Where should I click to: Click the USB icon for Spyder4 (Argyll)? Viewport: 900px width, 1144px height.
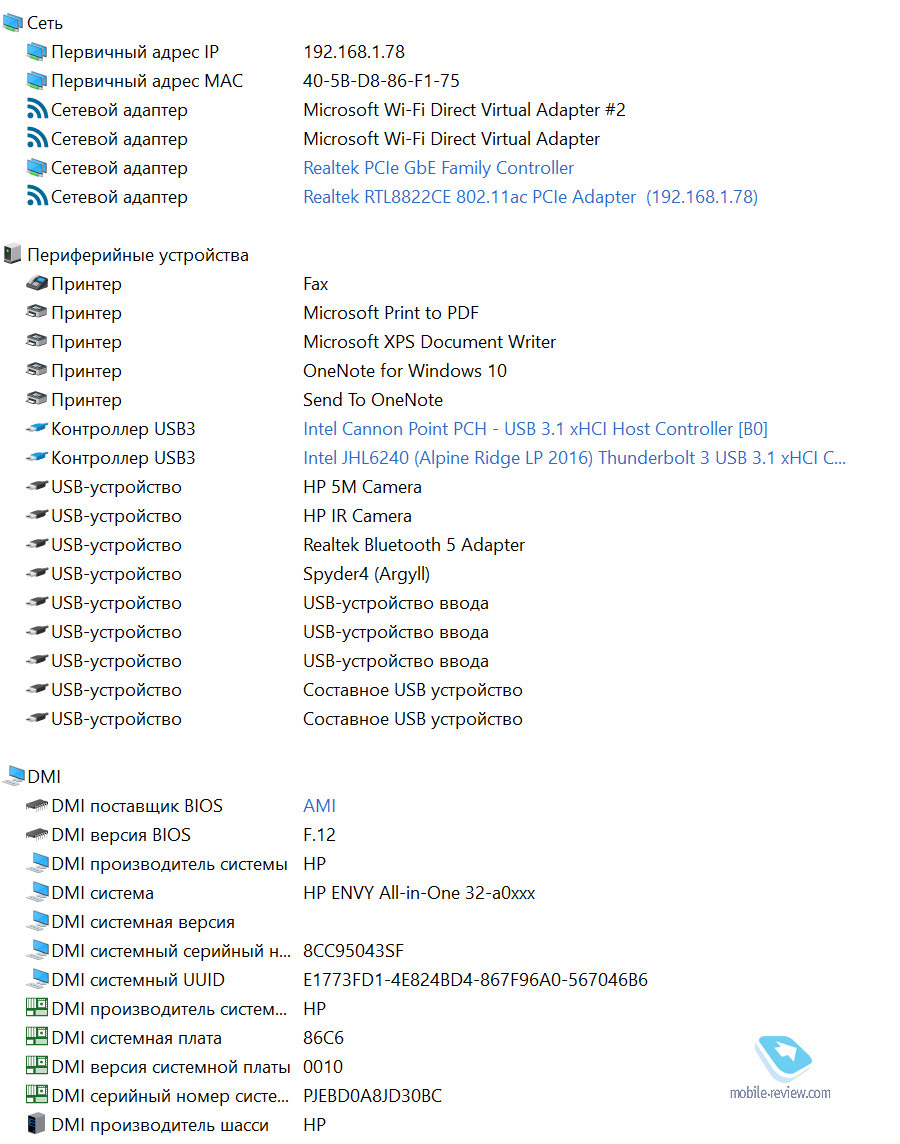(x=36, y=573)
